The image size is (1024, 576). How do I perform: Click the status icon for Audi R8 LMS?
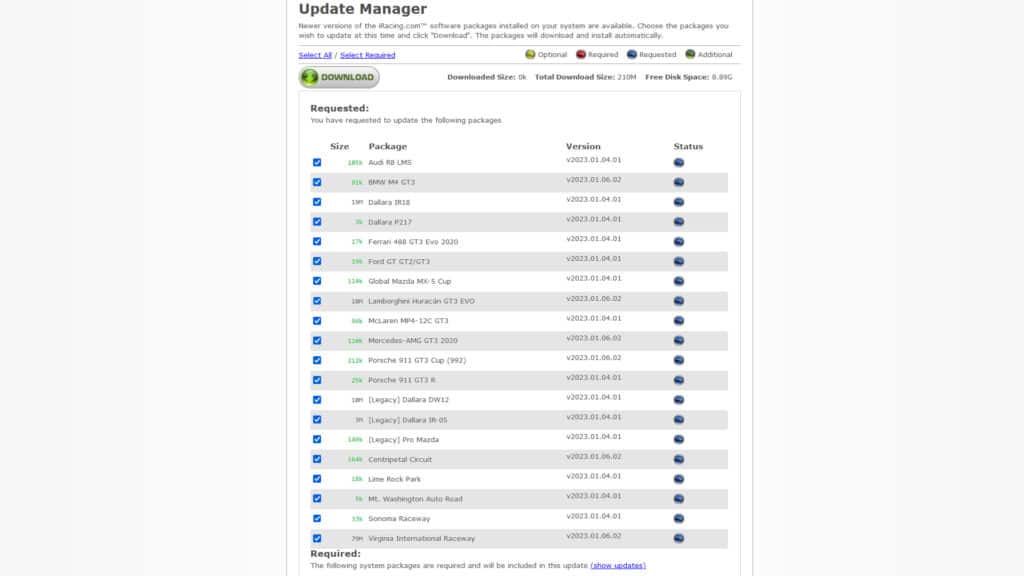pyautogui.click(x=679, y=163)
